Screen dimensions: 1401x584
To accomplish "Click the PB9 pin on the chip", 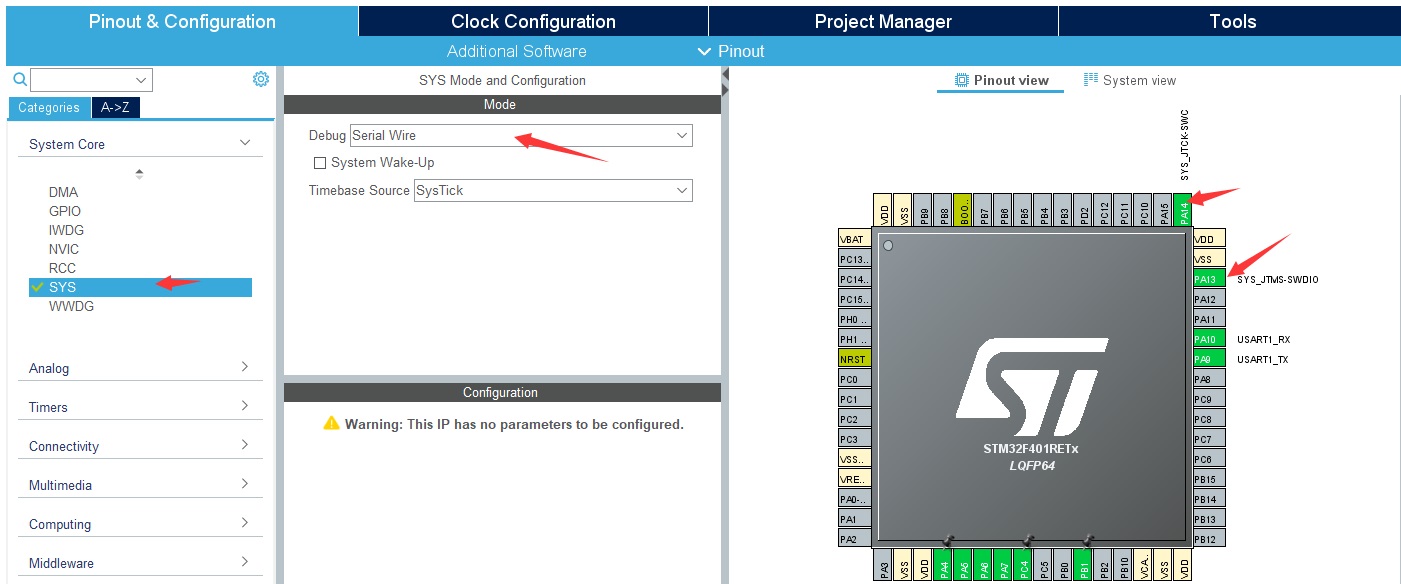I will 923,210.
